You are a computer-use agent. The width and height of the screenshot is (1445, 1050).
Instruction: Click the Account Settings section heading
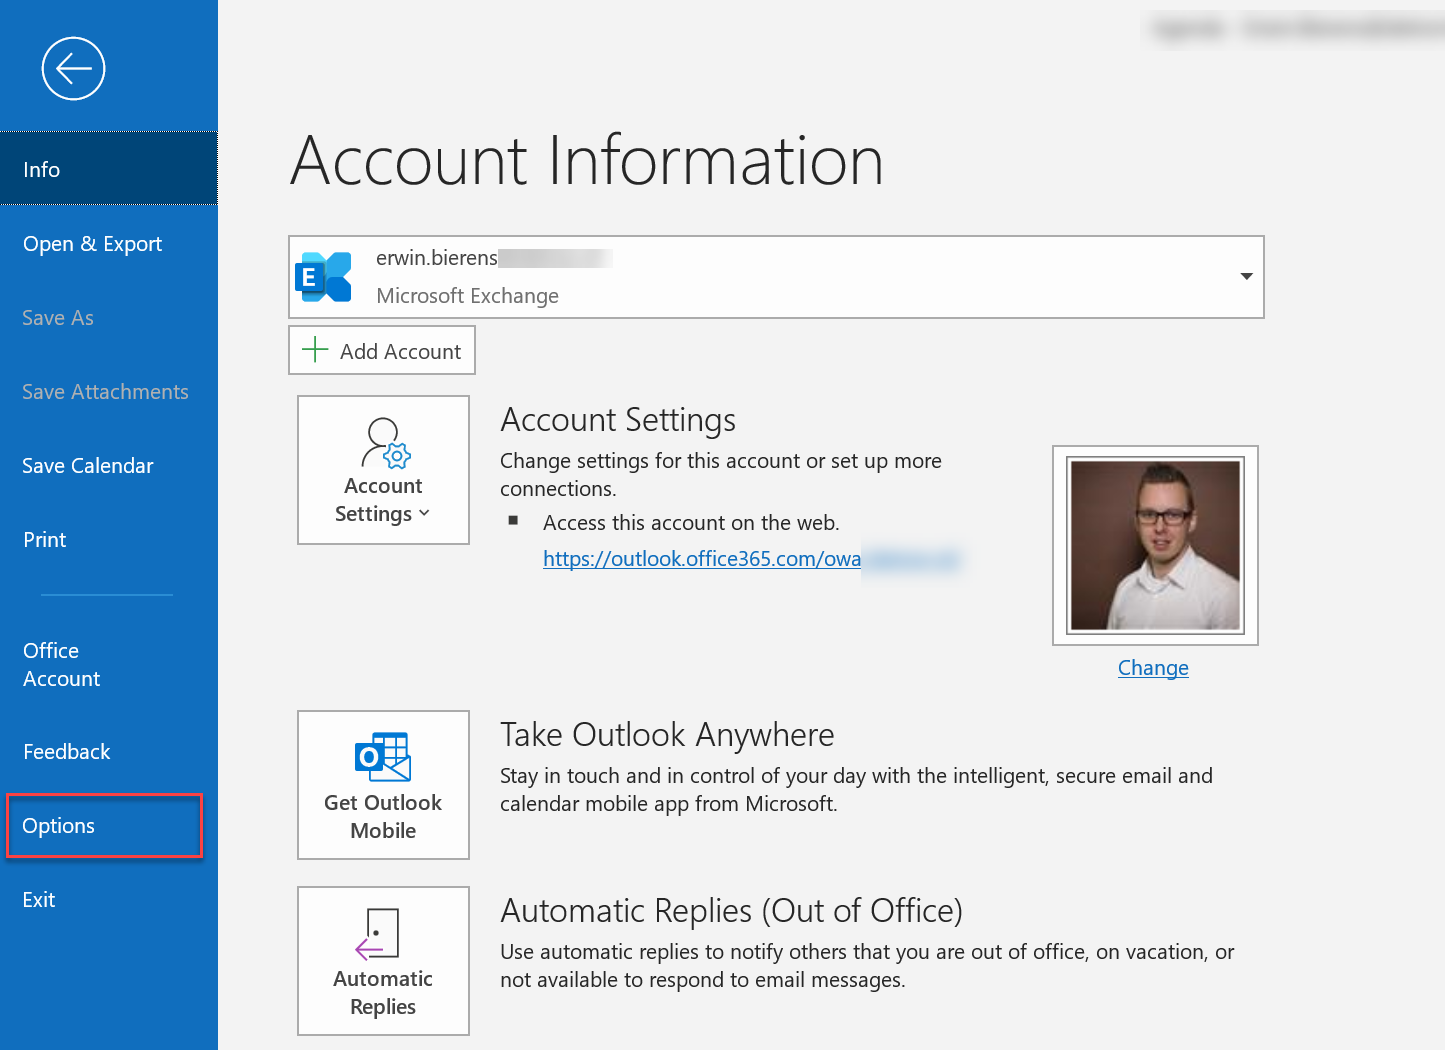pos(618,419)
